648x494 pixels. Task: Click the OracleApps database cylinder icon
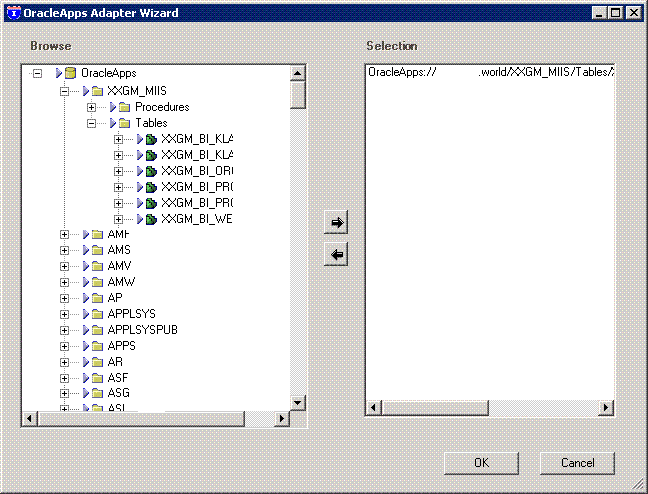(x=71, y=73)
